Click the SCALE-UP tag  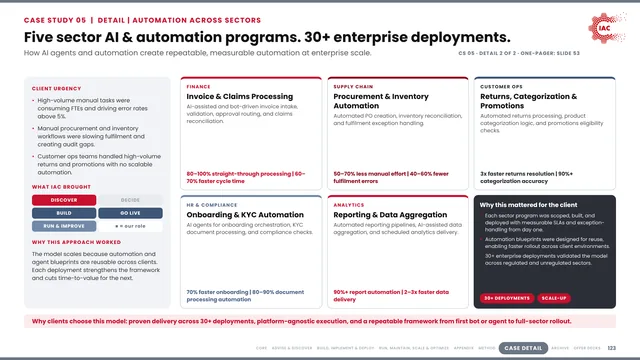[x=554, y=298]
